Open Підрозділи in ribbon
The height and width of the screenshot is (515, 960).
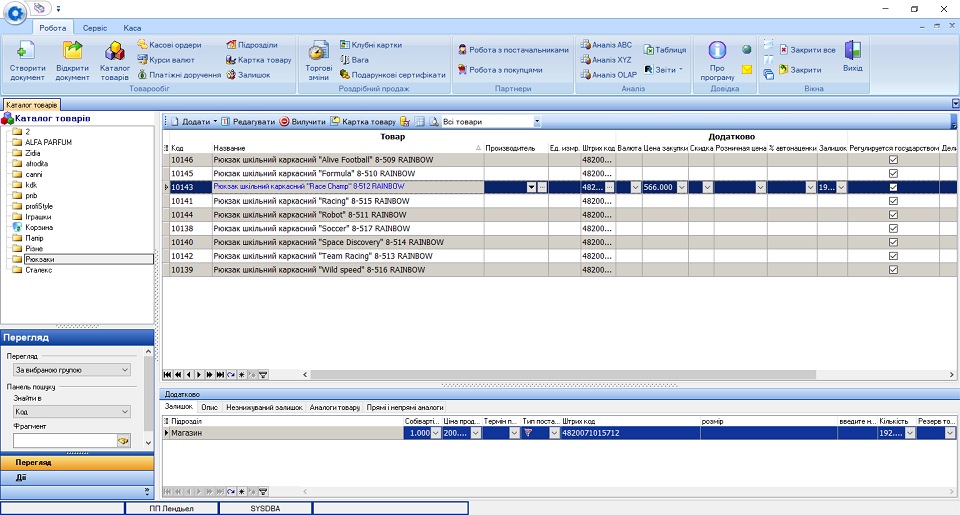point(252,45)
